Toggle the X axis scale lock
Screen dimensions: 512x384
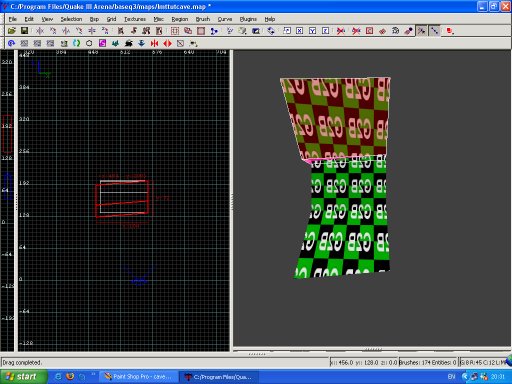(x=299, y=31)
